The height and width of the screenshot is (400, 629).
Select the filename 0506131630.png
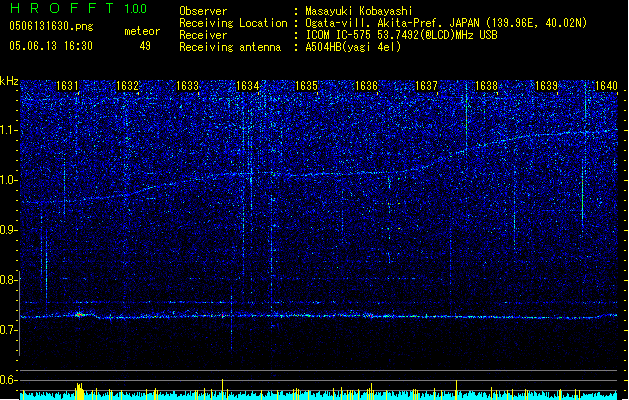coord(51,26)
